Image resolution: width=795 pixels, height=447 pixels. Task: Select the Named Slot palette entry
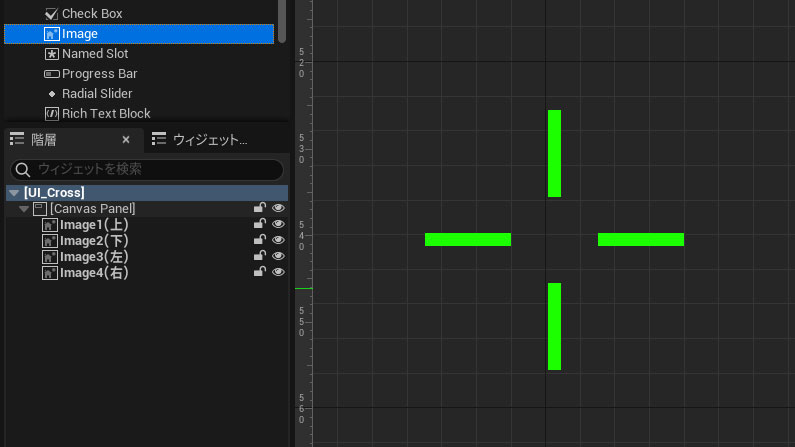(139, 54)
